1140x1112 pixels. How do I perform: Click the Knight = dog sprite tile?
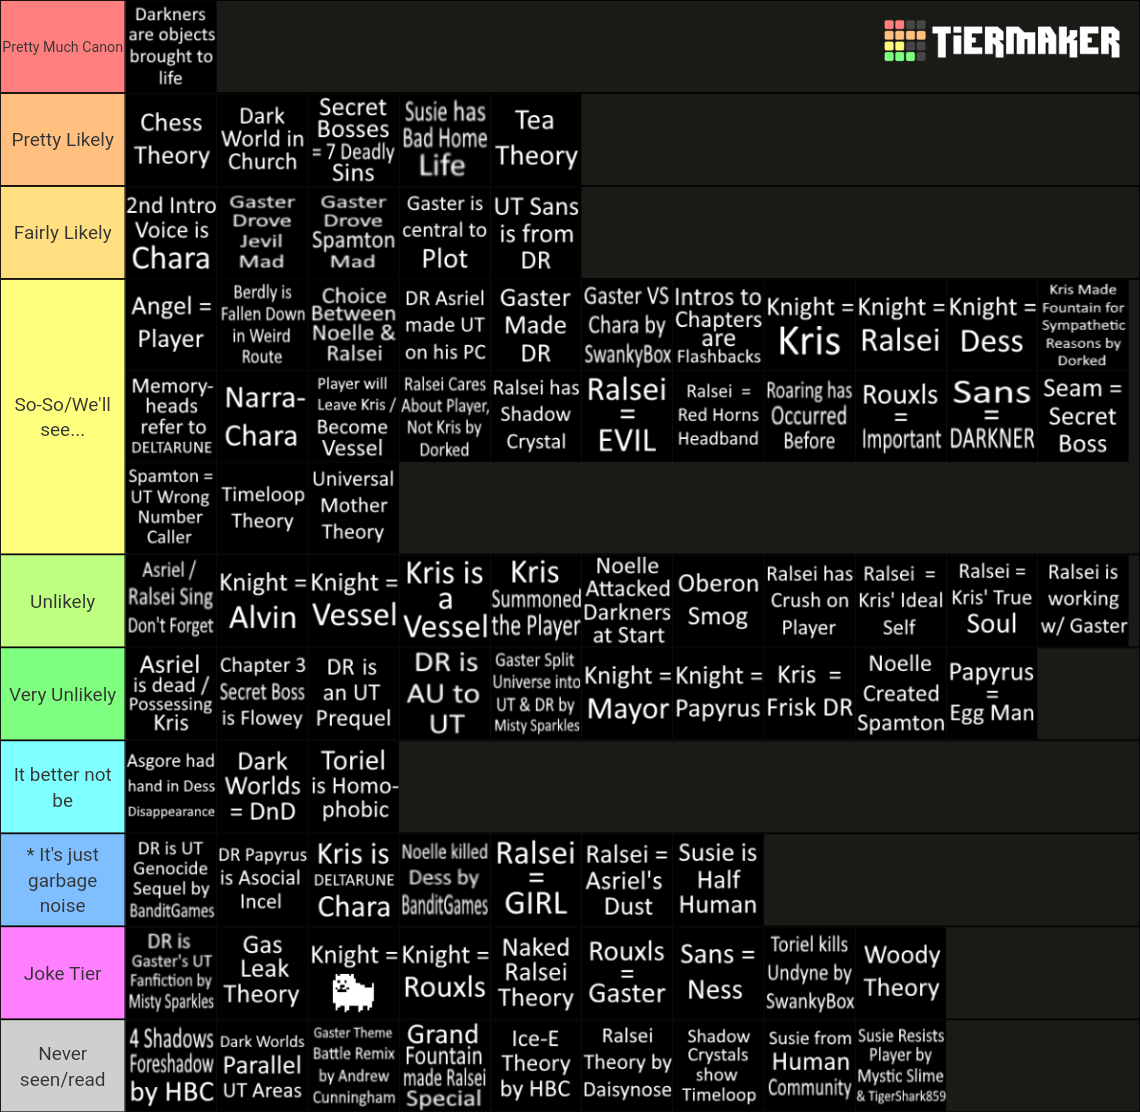pos(353,973)
